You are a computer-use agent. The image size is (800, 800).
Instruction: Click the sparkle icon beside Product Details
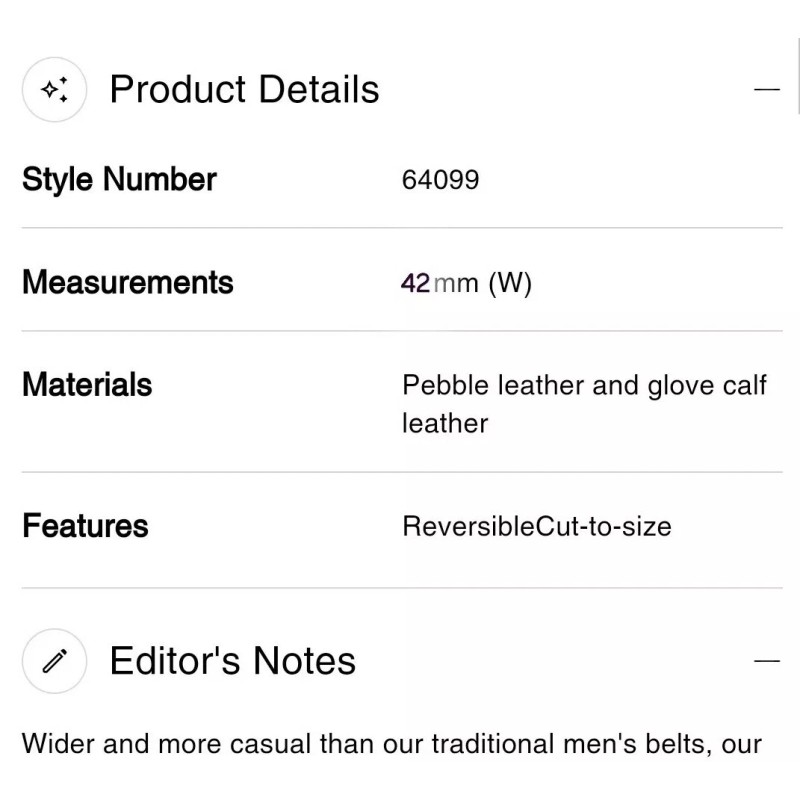[x=54, y=90]
